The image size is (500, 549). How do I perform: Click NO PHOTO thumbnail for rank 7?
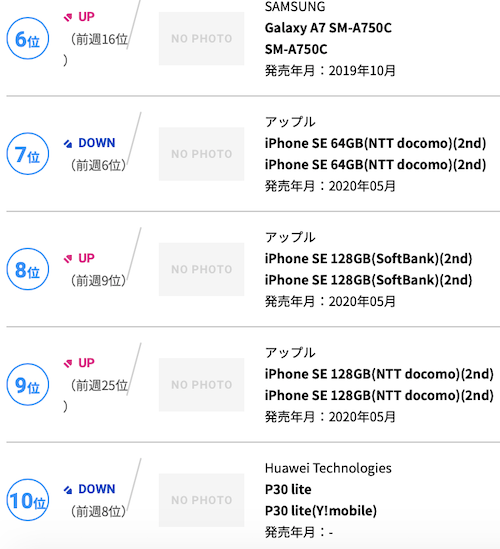(201, 154)
